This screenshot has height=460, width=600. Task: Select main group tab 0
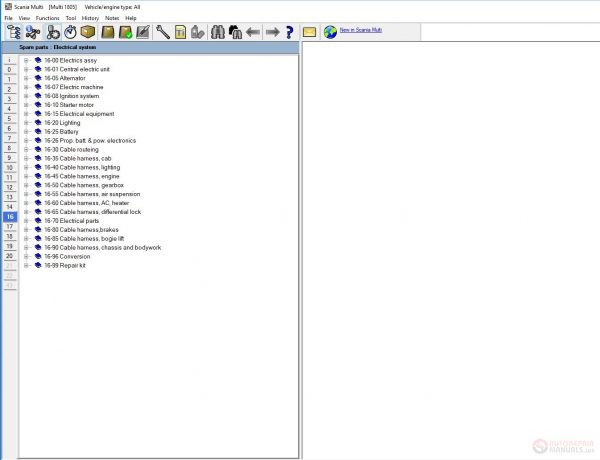pyautogui.click(x=10, y=70)
